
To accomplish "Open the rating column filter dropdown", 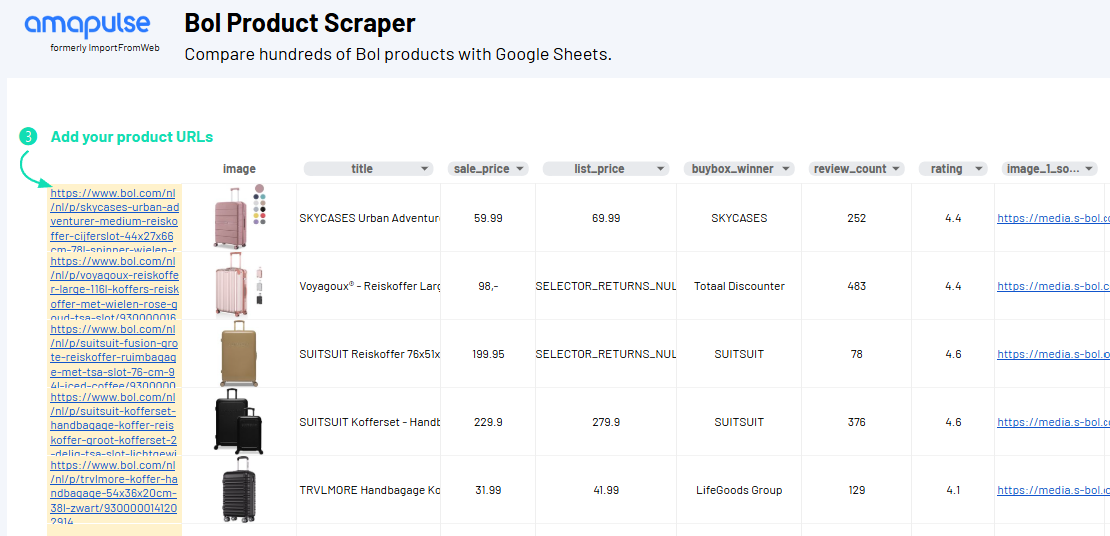I will coord(978,169).
